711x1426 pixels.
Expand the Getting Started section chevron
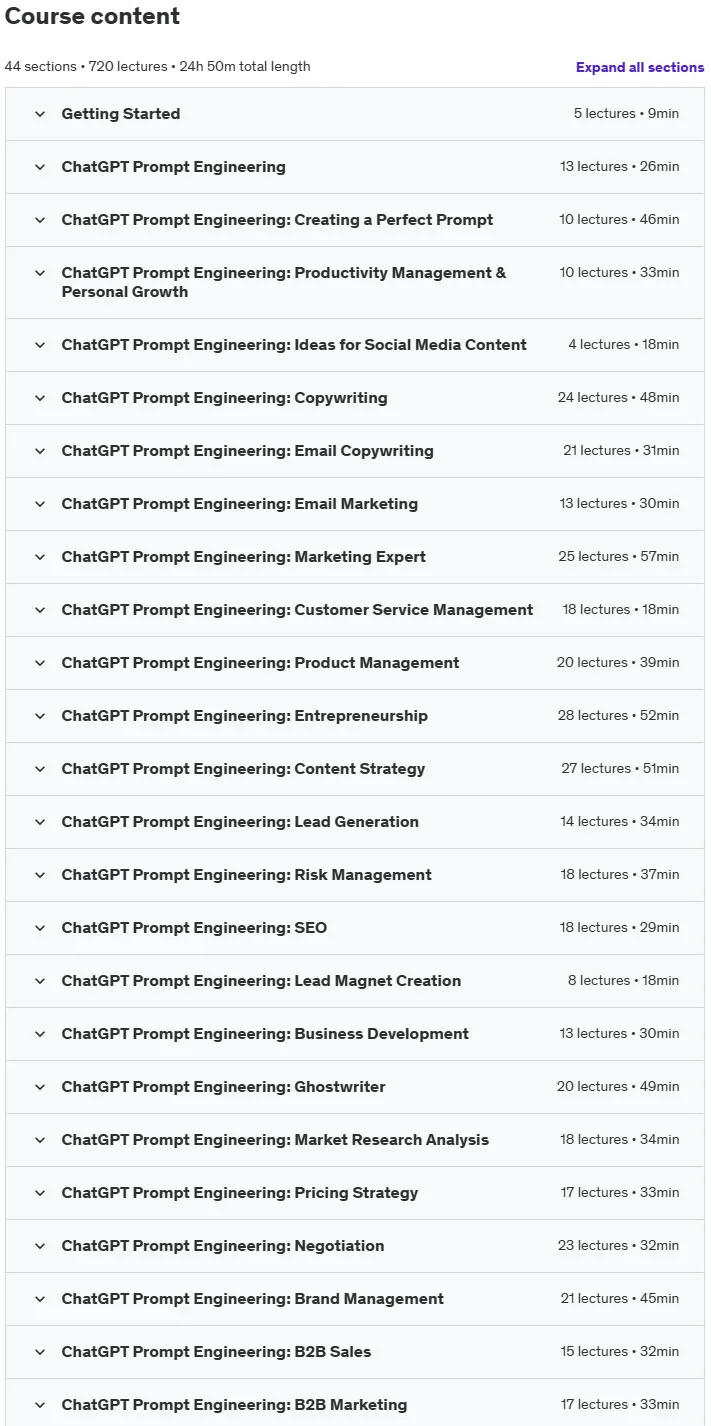click(40, 114)
